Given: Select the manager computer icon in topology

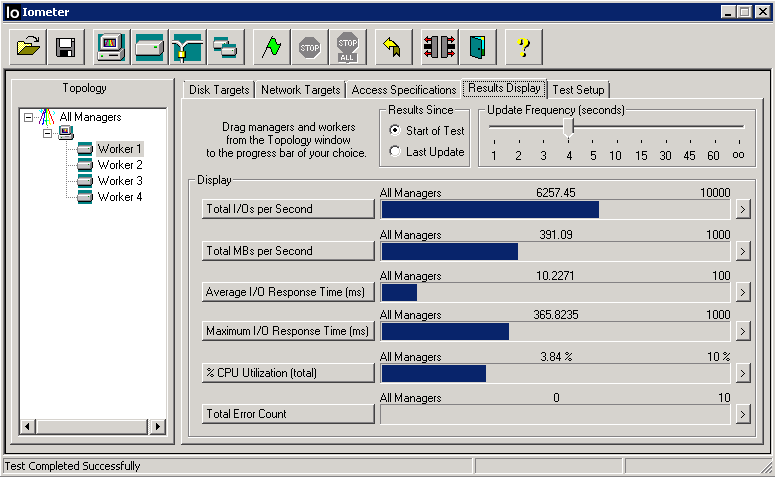Looking at the screenshot, I should (66, 132).
